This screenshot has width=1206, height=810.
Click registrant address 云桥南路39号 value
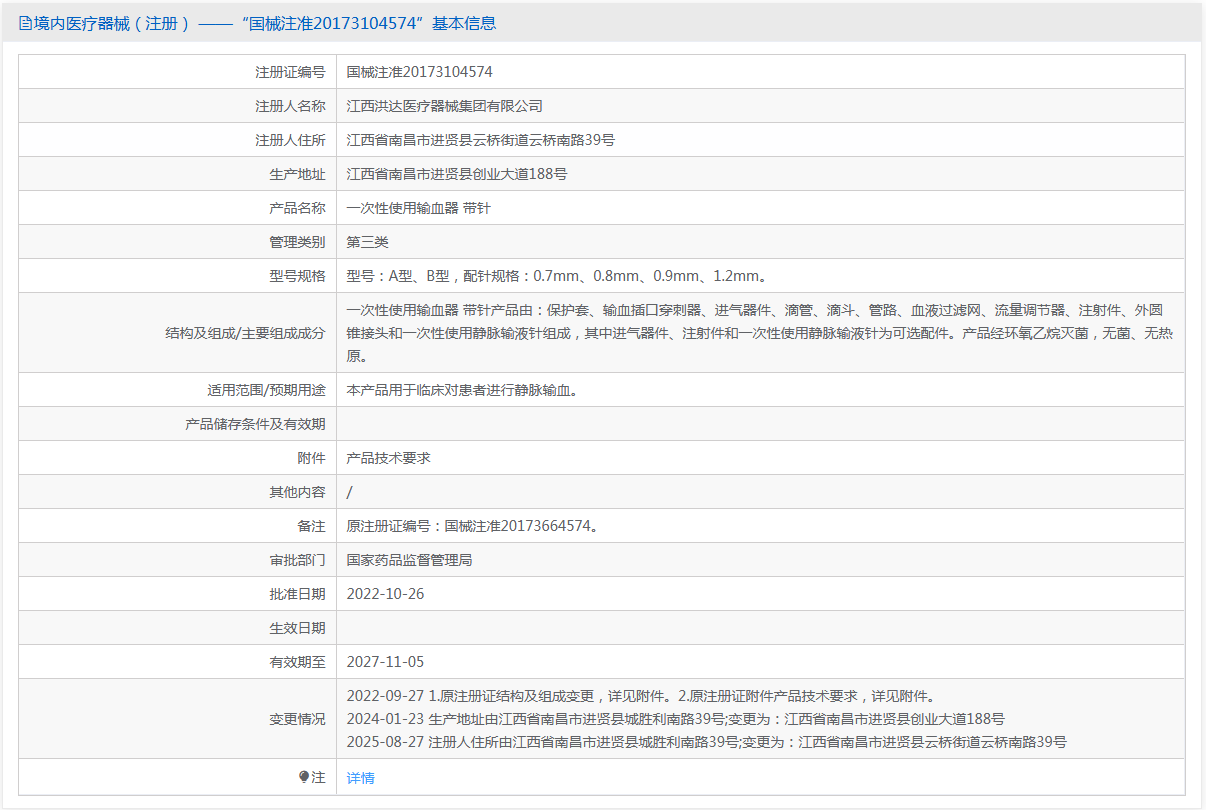click(x=481, y=140)
